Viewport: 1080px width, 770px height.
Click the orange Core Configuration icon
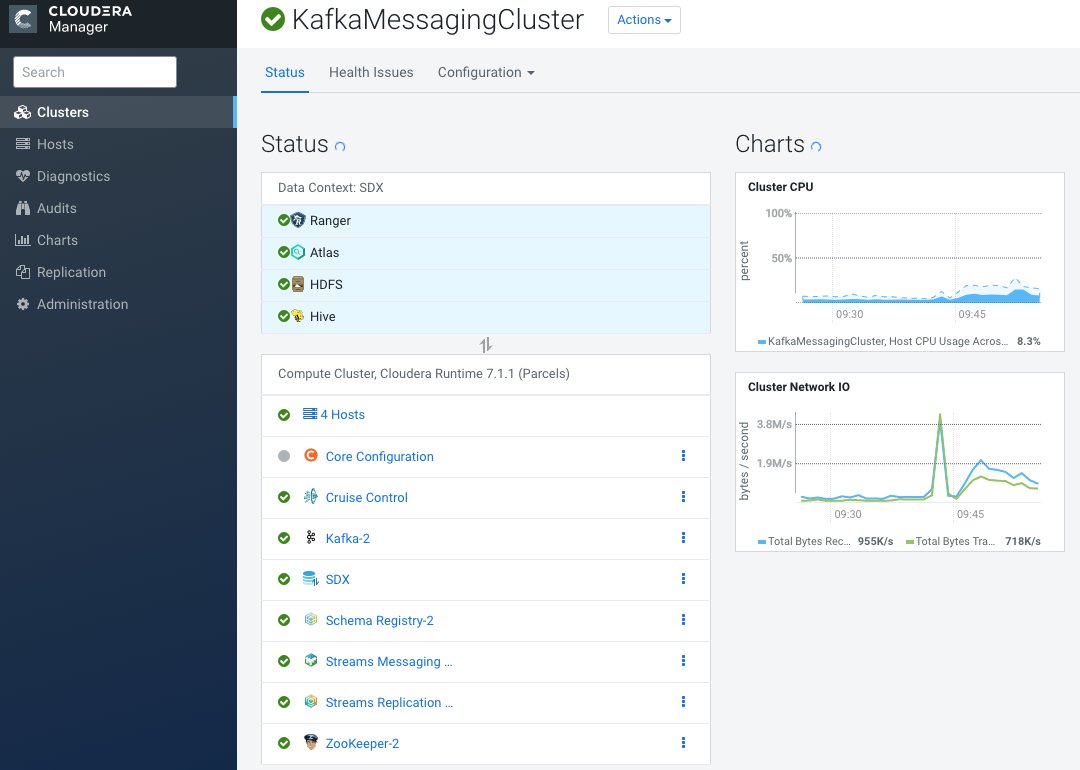[x=311, y=455]
